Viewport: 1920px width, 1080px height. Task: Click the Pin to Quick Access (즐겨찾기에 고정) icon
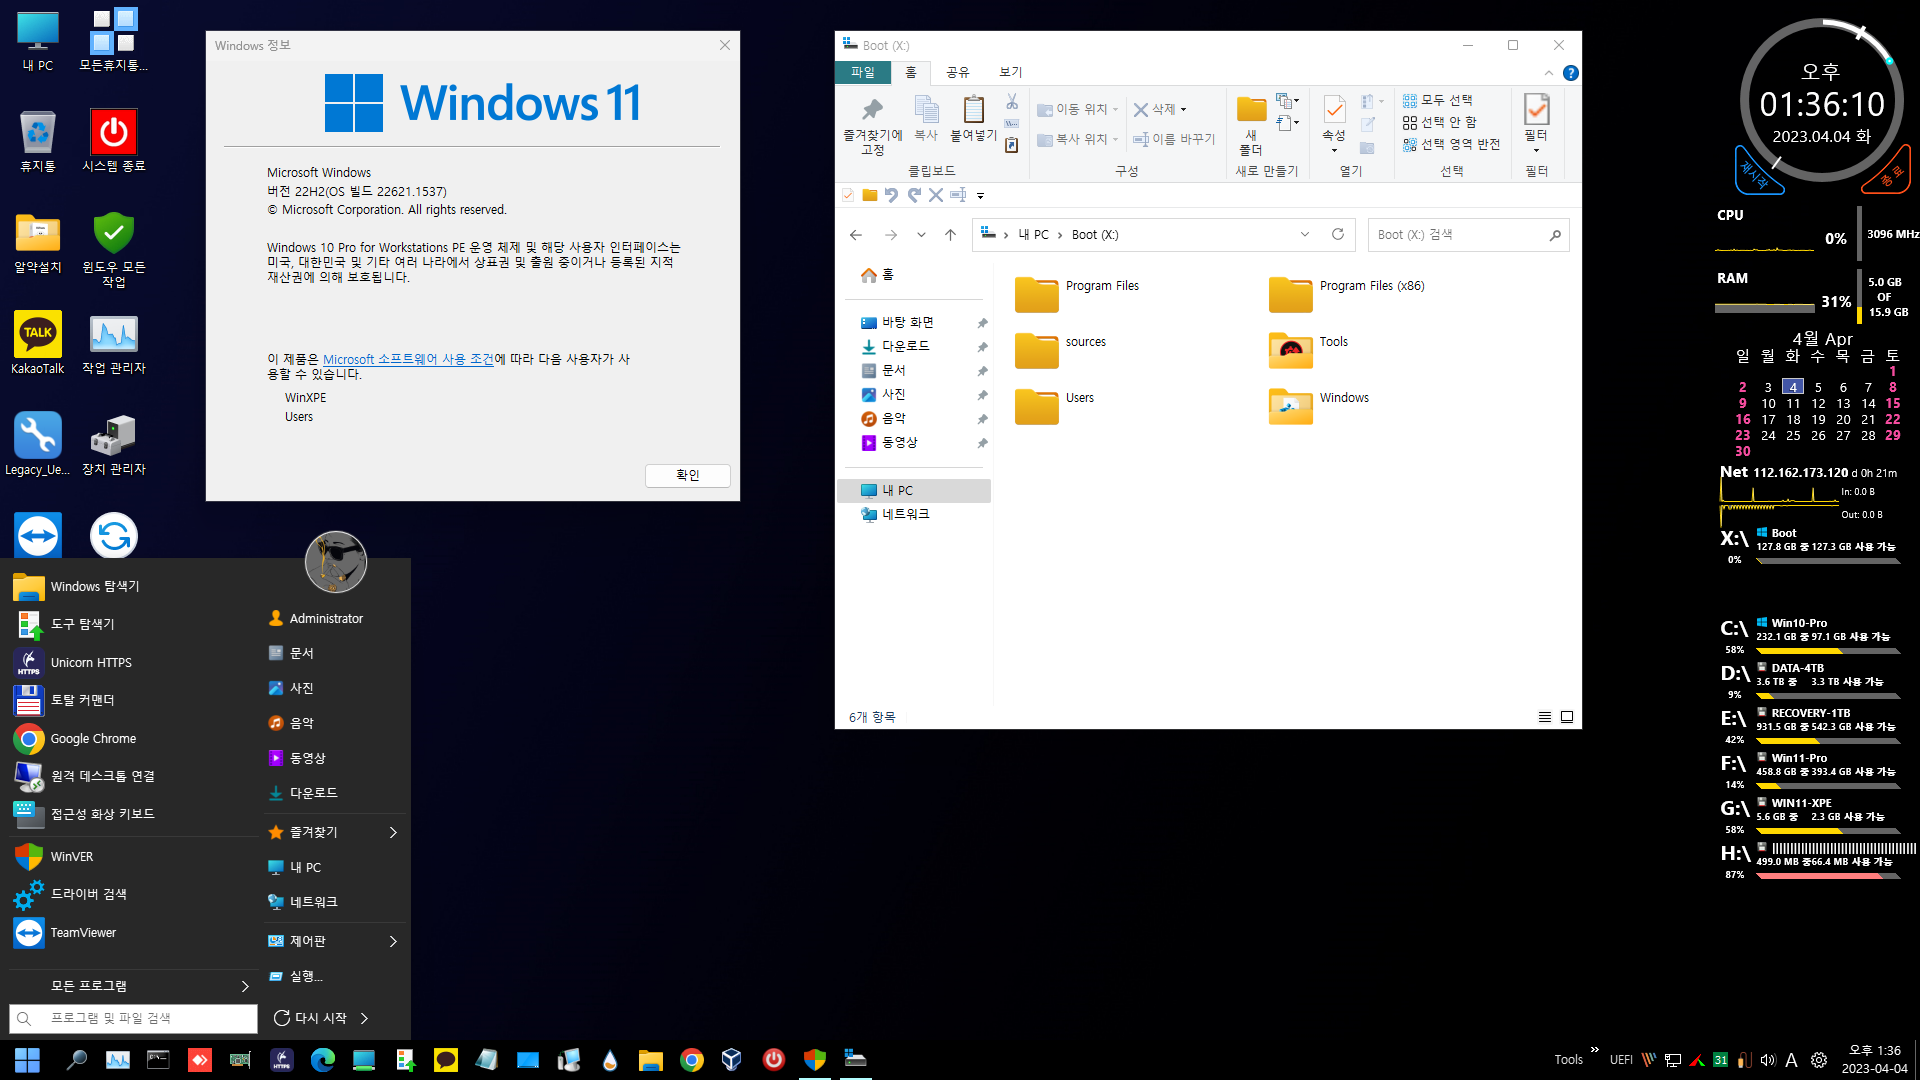coord(872,110)
